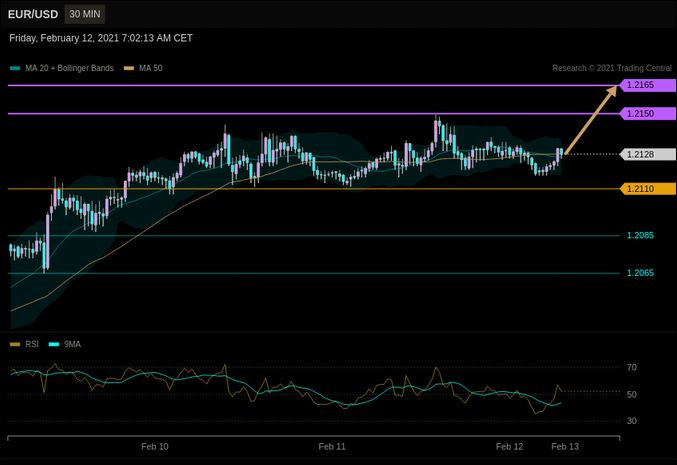This screenshot has height=465, width=677.
Task: Select the EUR/USD symbol title
Action: click(x=33, y=14)
